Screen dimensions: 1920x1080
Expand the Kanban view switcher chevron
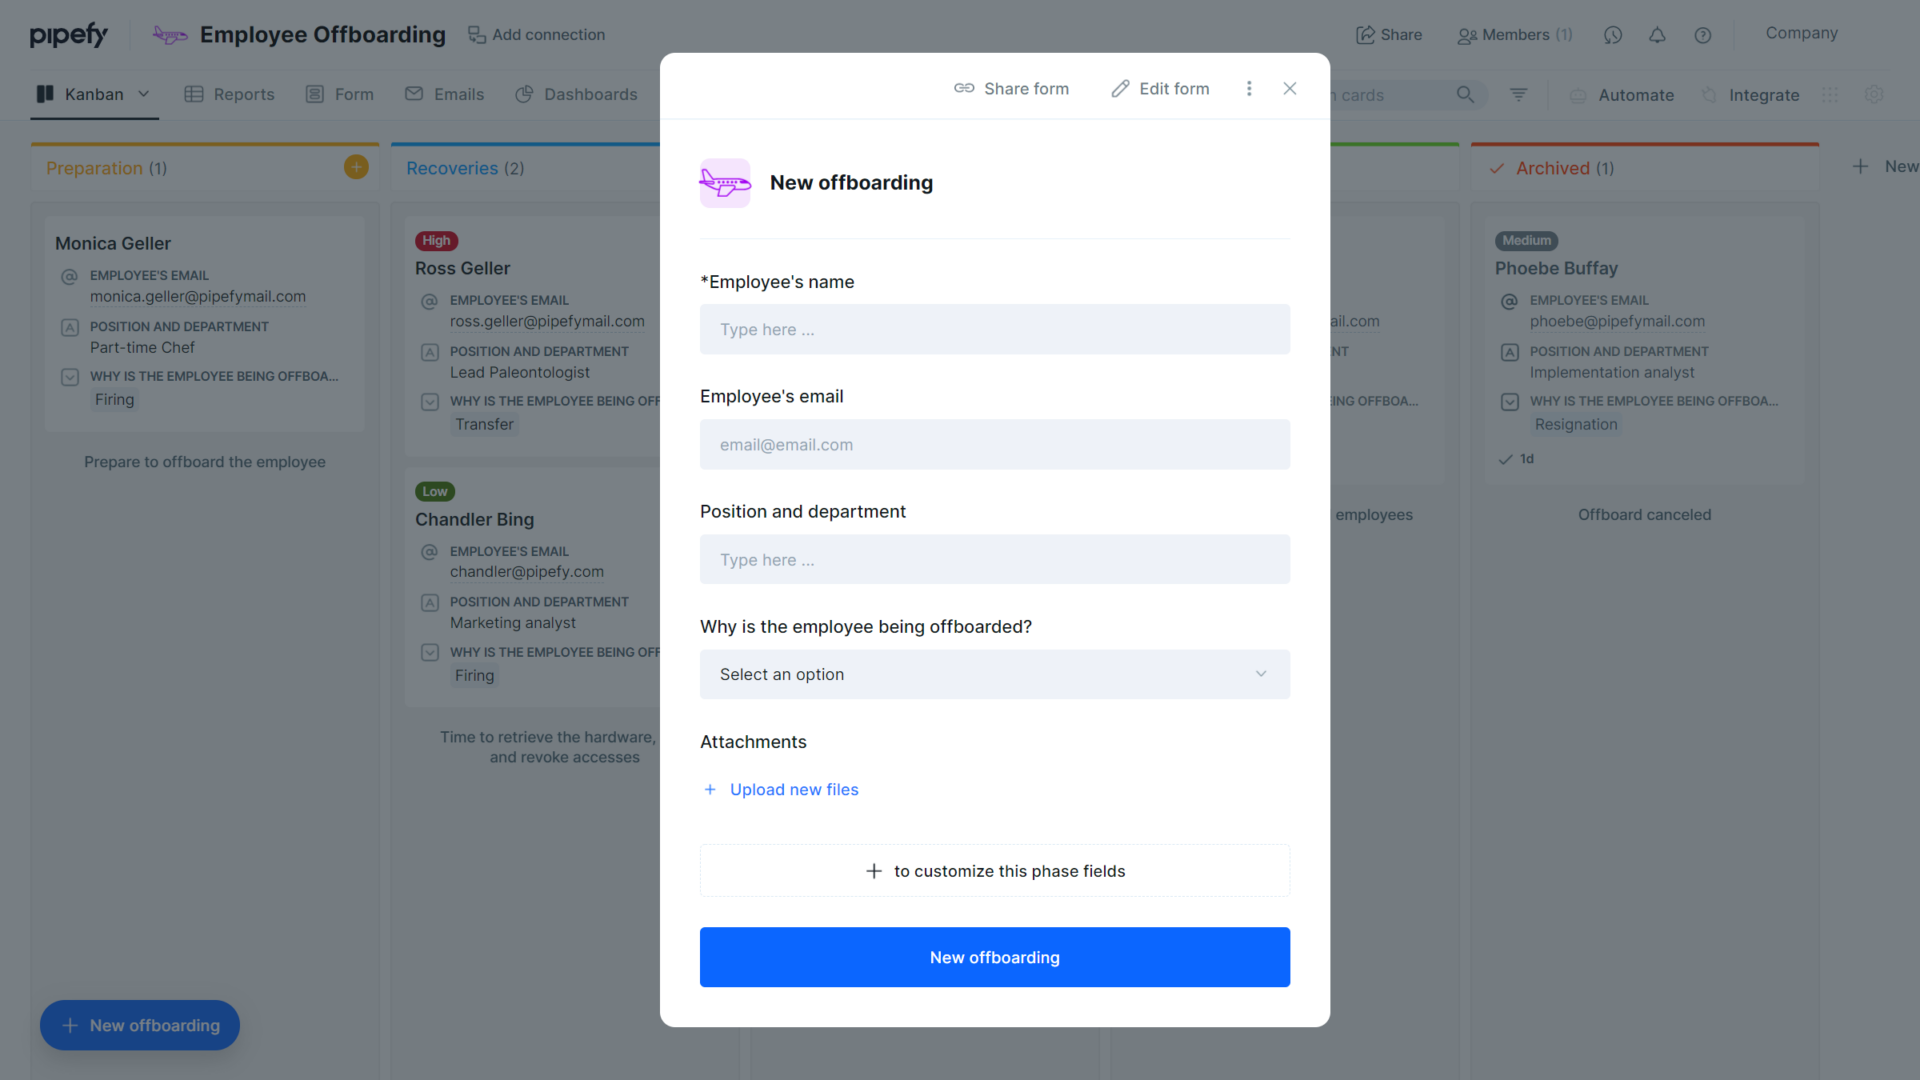point(145,94)
